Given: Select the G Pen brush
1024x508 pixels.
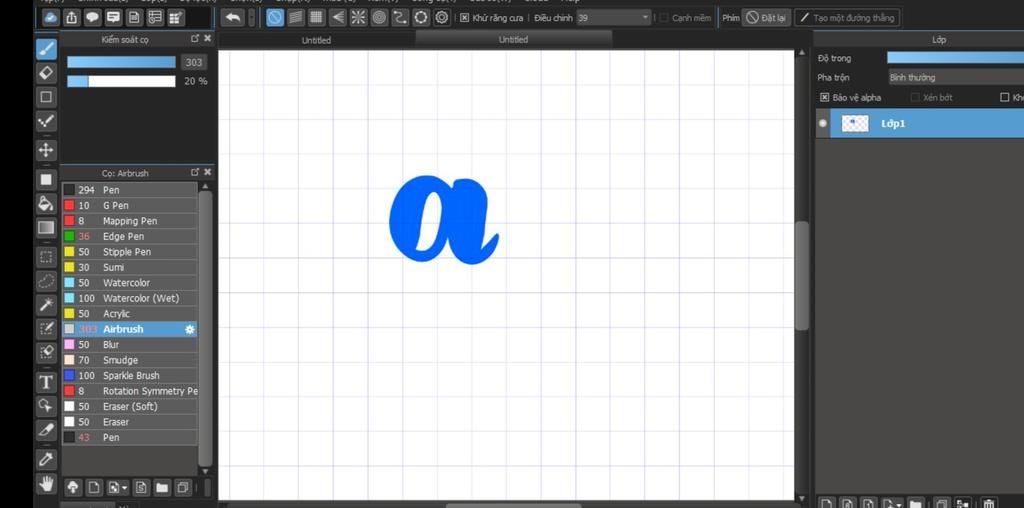Looking at the screenshot, I should coord(130,205).
